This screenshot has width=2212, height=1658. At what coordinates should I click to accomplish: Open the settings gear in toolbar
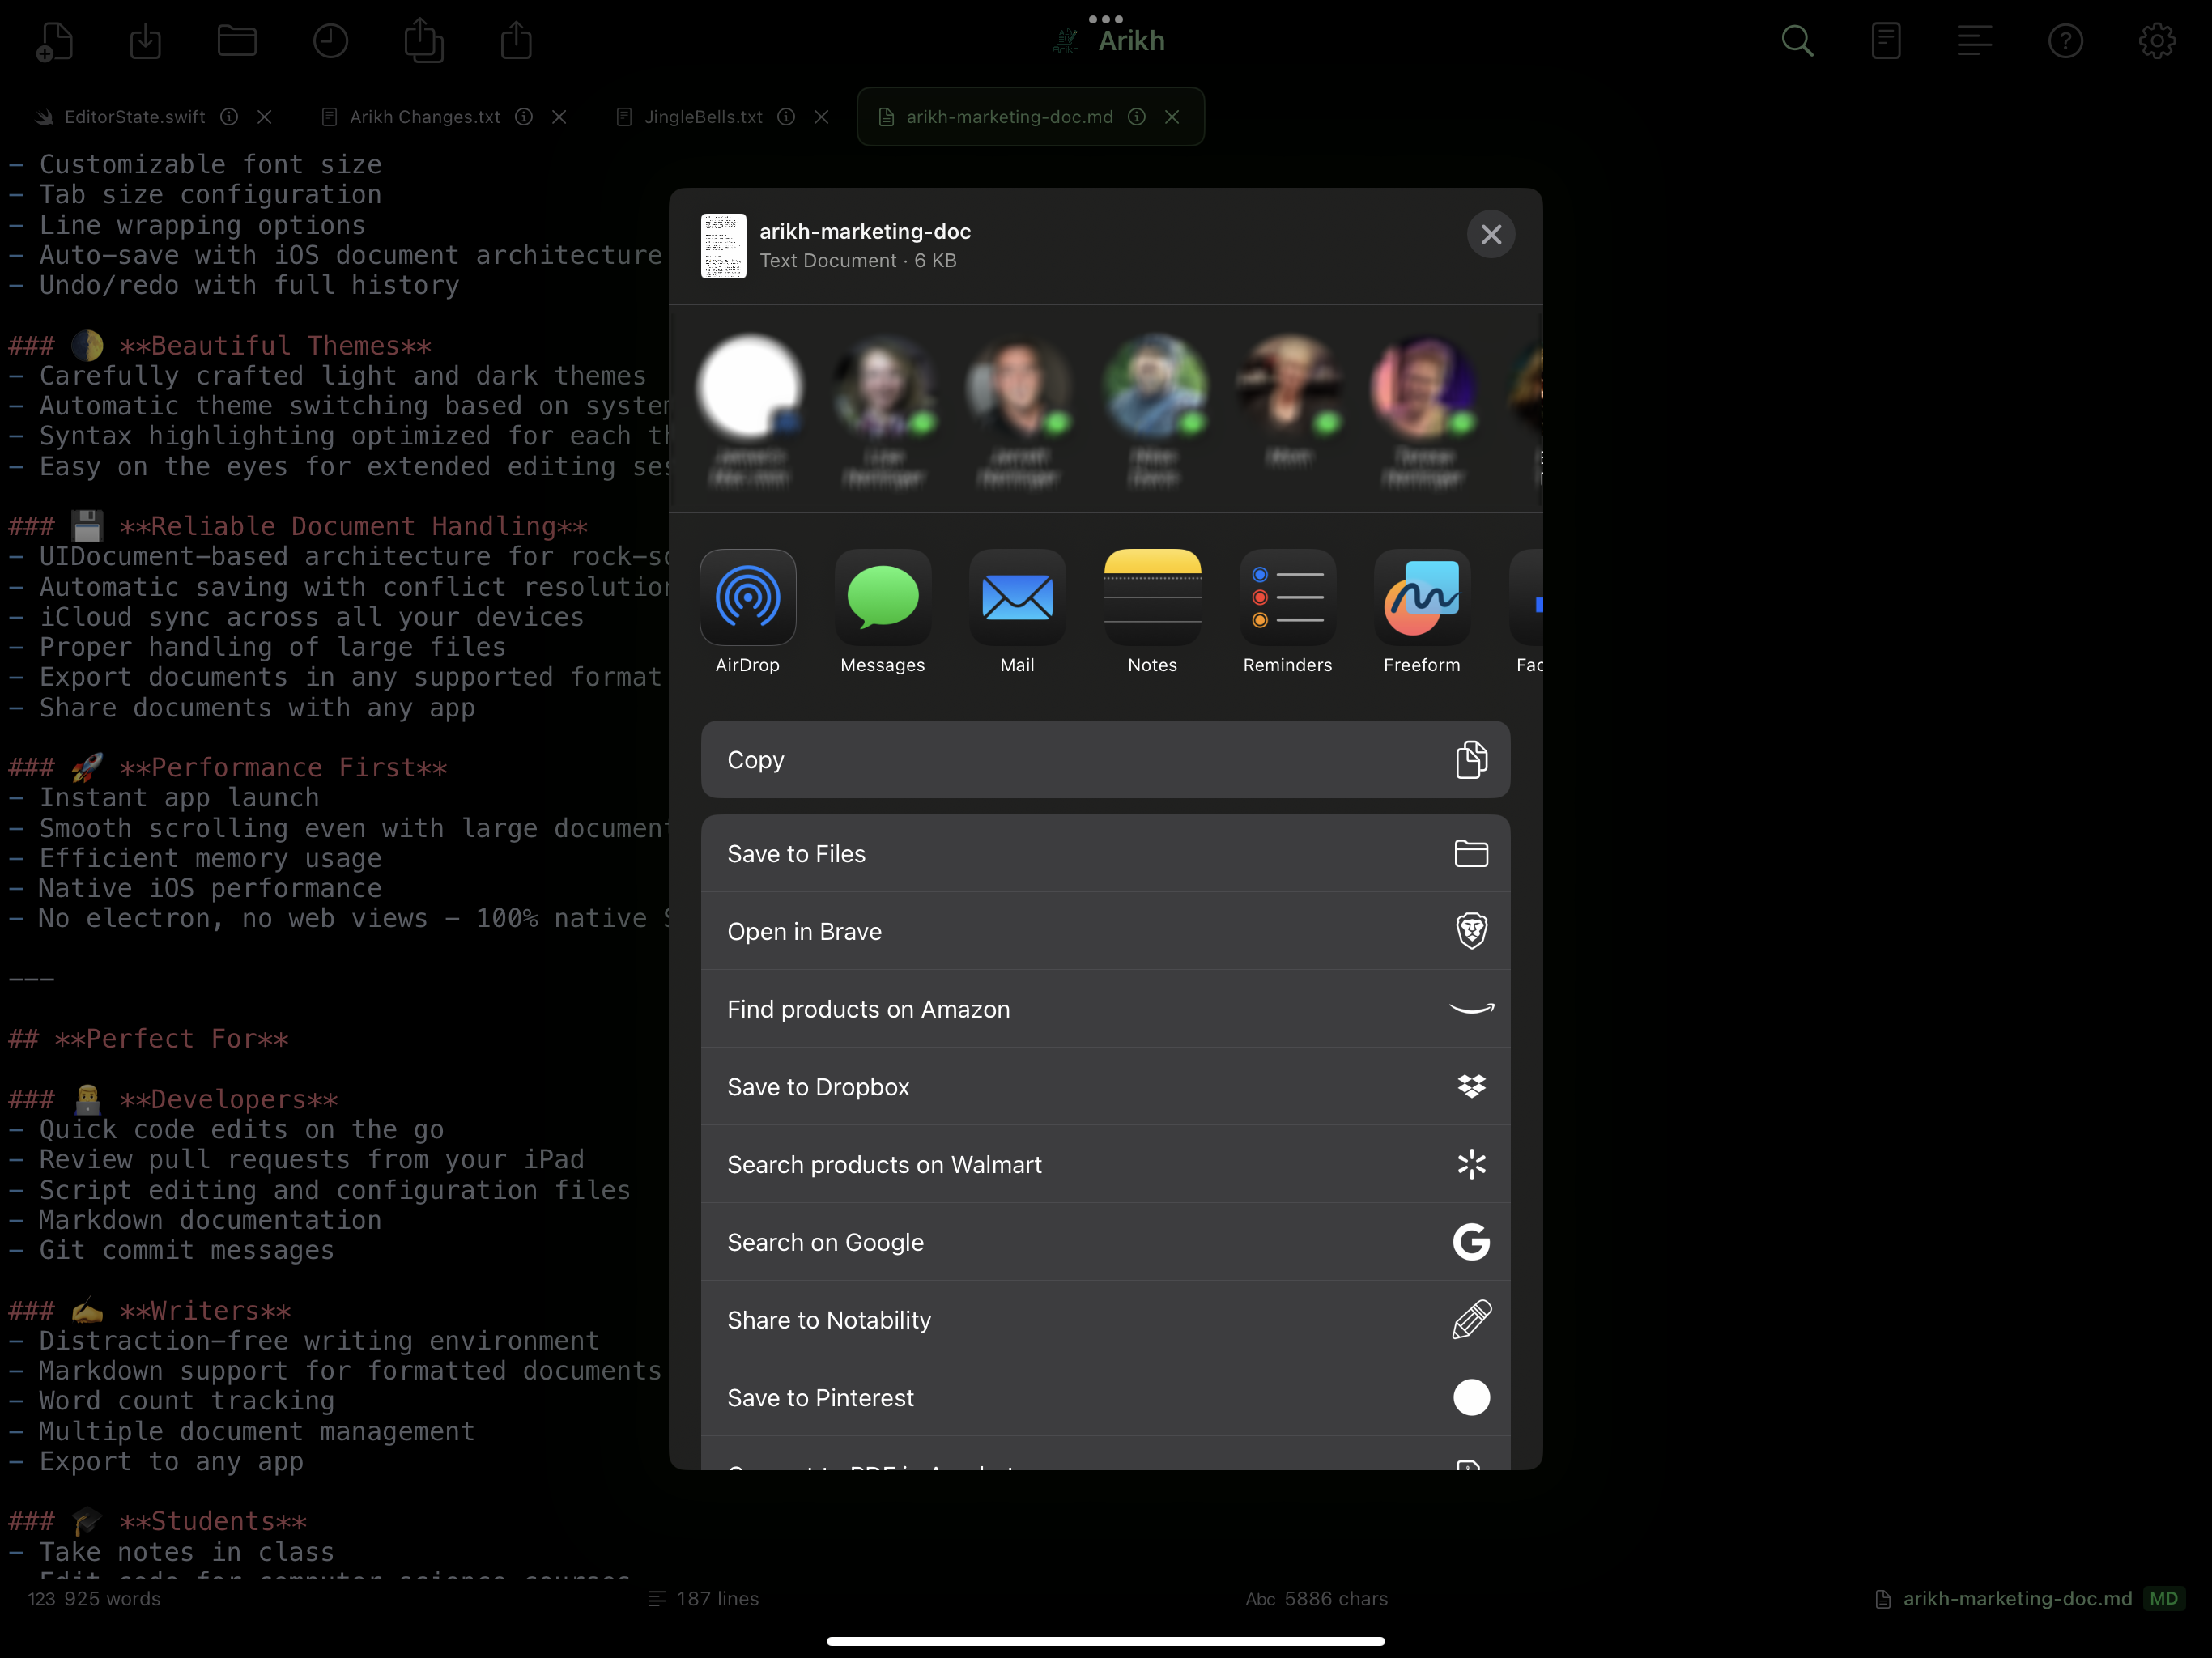pos(2156,41)
